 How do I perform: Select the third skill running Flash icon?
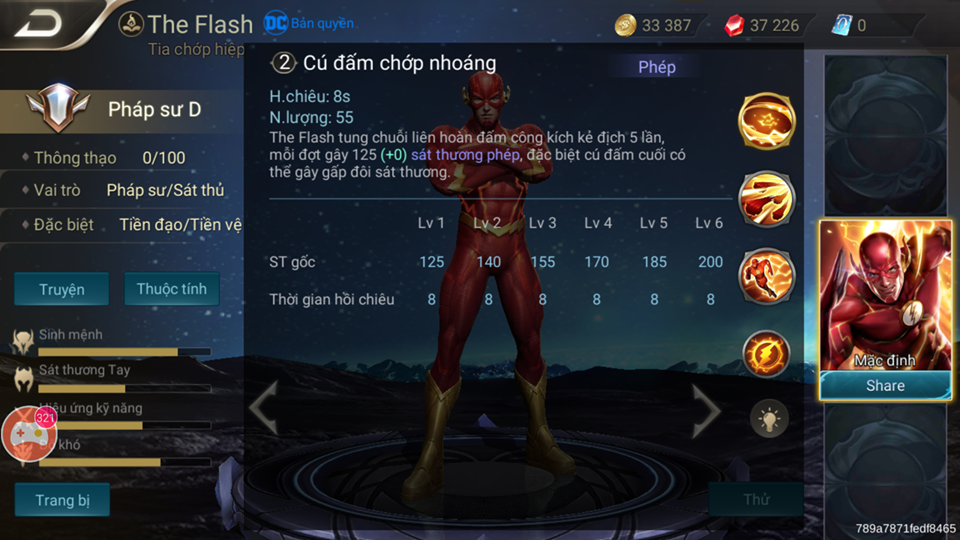(x=767, y=276)
